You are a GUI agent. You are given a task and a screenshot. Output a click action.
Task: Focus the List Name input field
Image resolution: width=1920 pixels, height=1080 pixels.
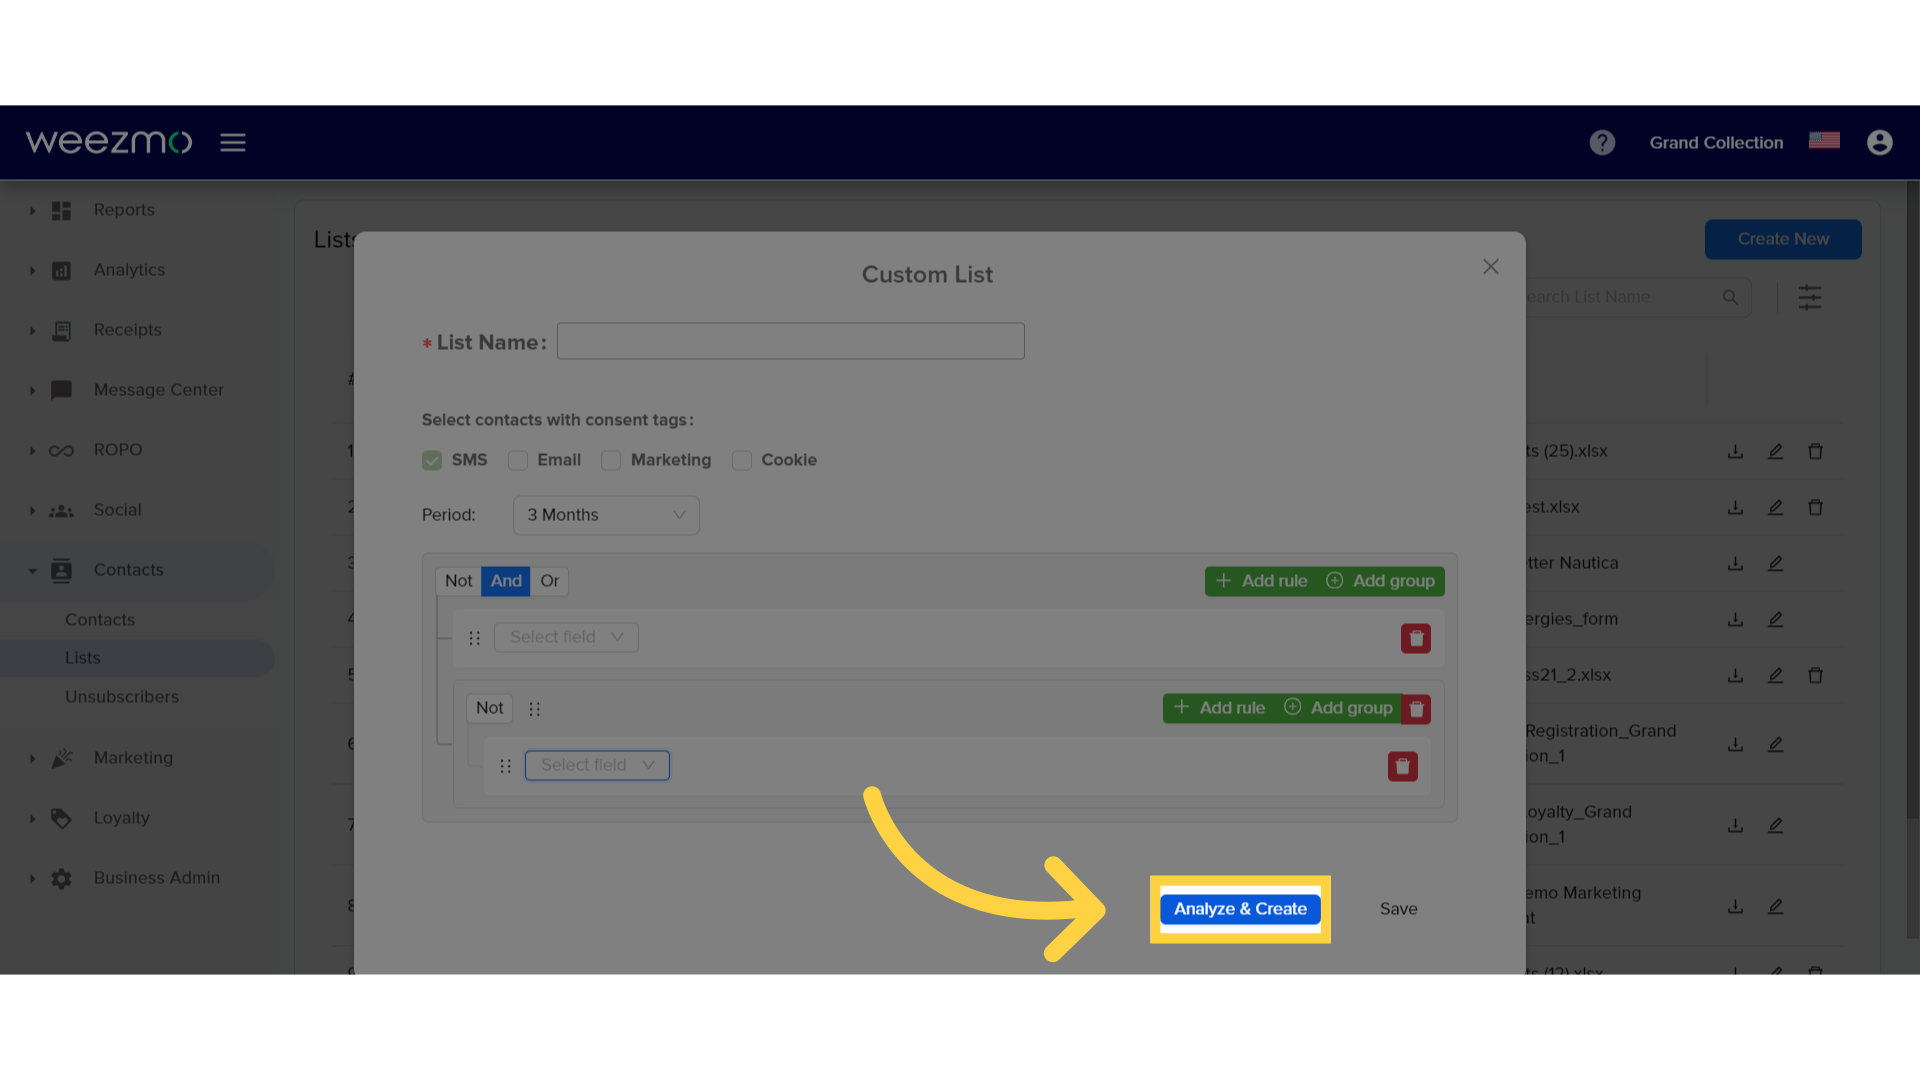click(790, 341)
